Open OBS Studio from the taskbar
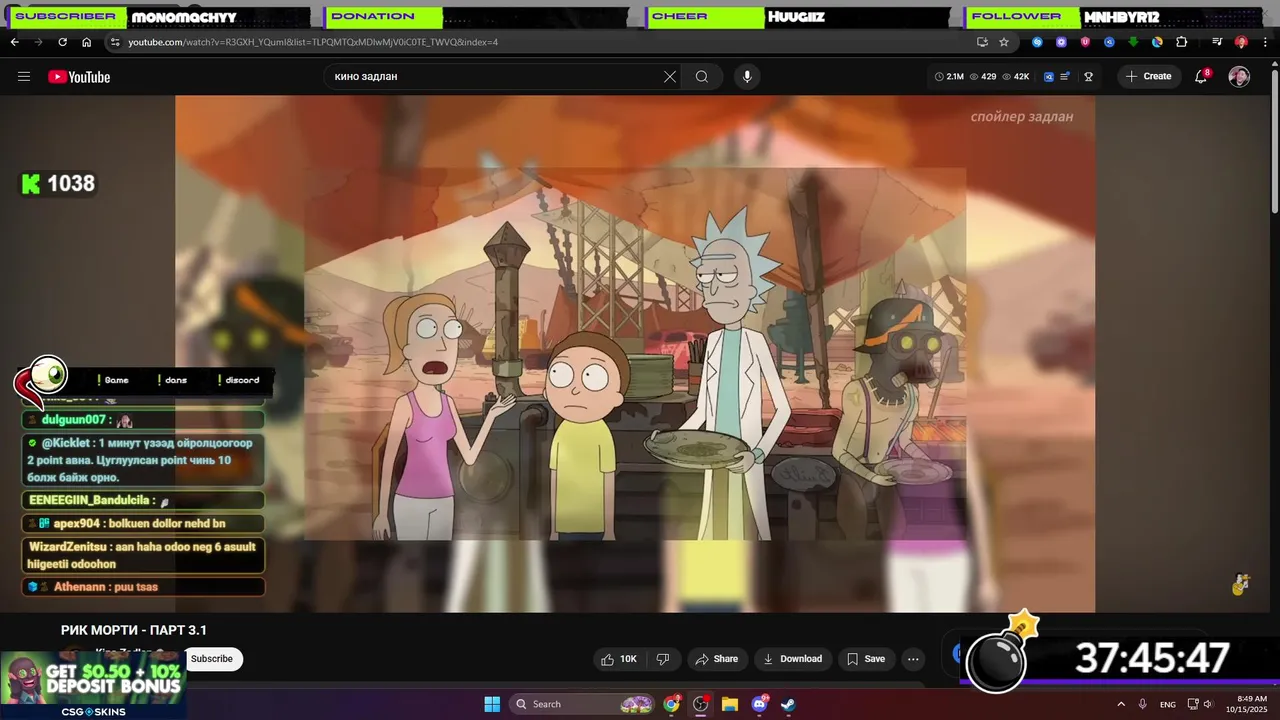This screenshot has width=1280, height=720. 701,704
